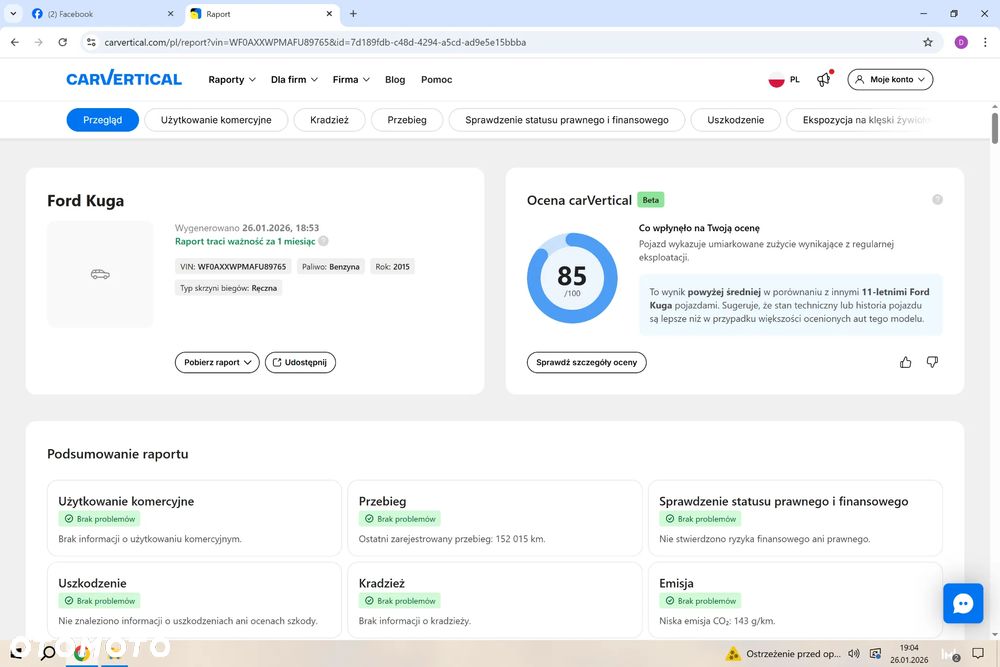The width and height of the screenshot is (1000, 667).
Task: Click the Polish flag language icon
Action: tap(776, 80)
